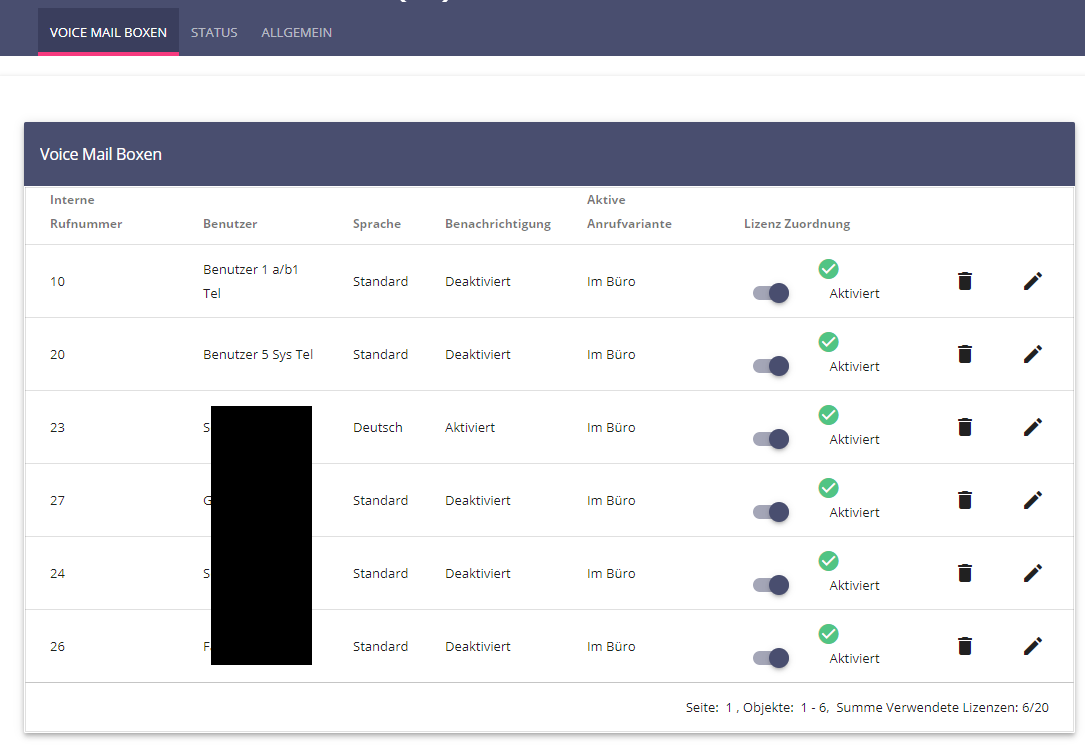Image resolution: width=1085 pixels, height=750 pixels.
Task: Toggle license assignment for extension 23
Action: (771, 439)
